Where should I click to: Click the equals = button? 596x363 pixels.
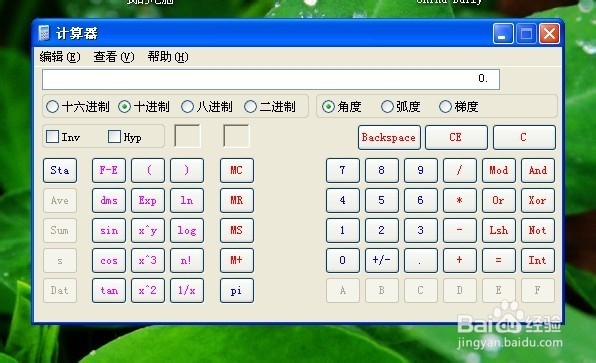pos(499,260)
